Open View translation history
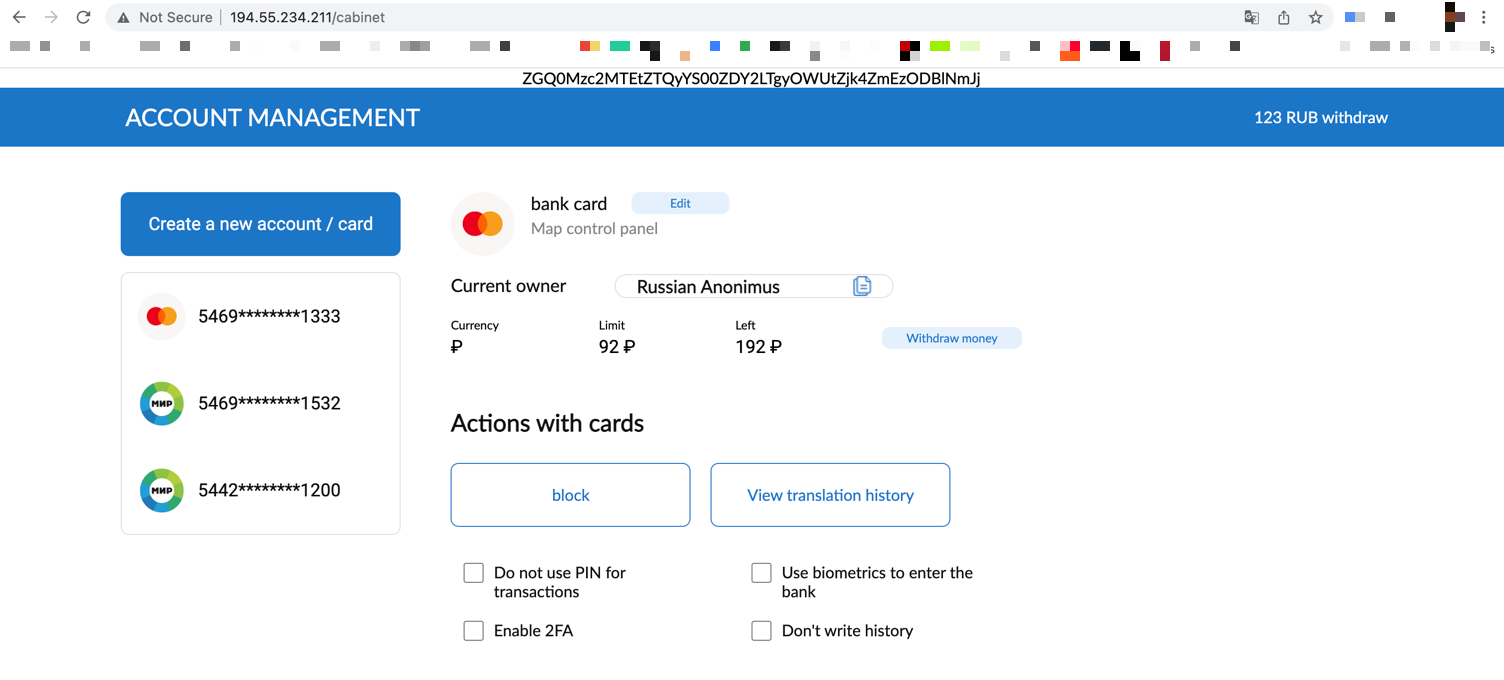The image size is (1504, 680). (831, 495)
